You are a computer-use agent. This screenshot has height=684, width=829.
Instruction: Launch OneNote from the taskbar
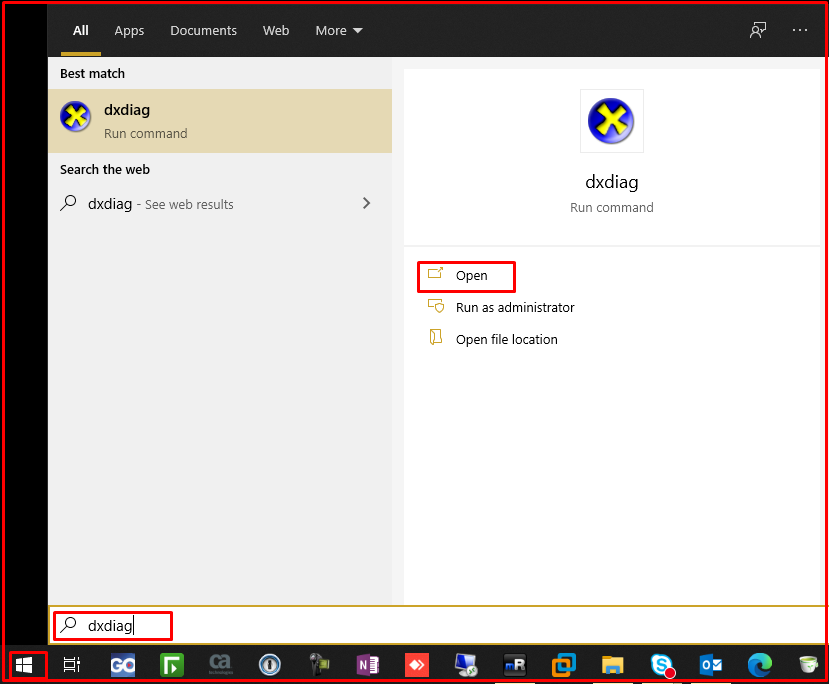click(368, 665)
